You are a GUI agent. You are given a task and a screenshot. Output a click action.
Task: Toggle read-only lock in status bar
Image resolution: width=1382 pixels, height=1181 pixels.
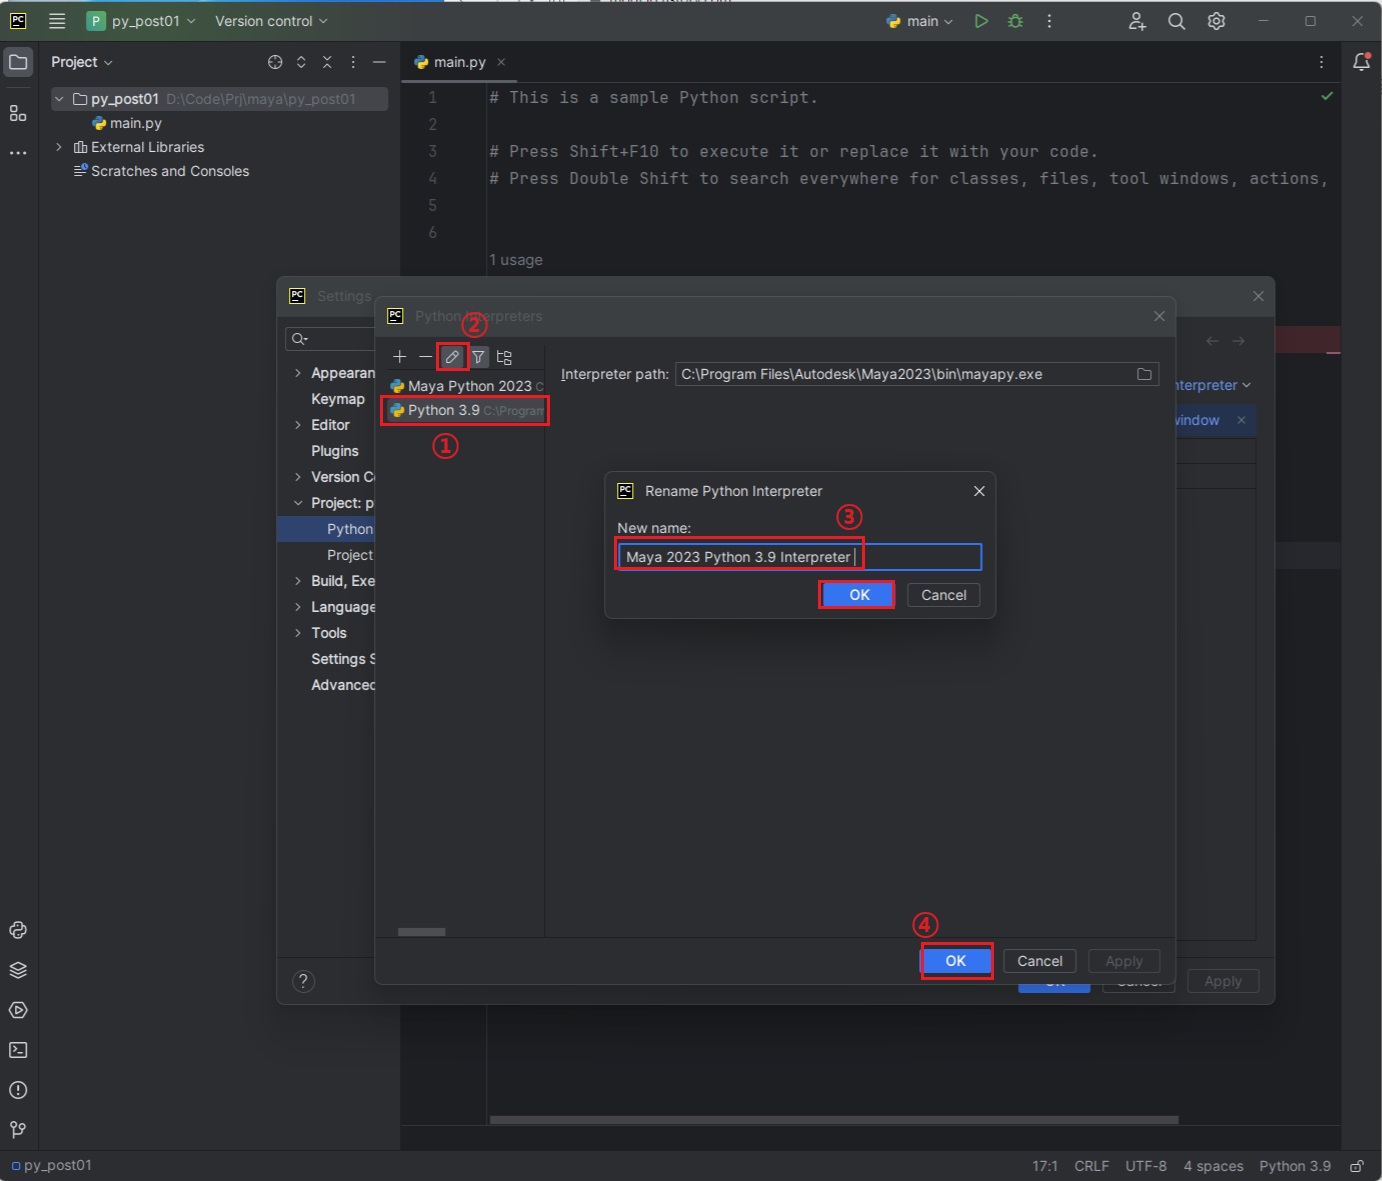point(1357,1166)
